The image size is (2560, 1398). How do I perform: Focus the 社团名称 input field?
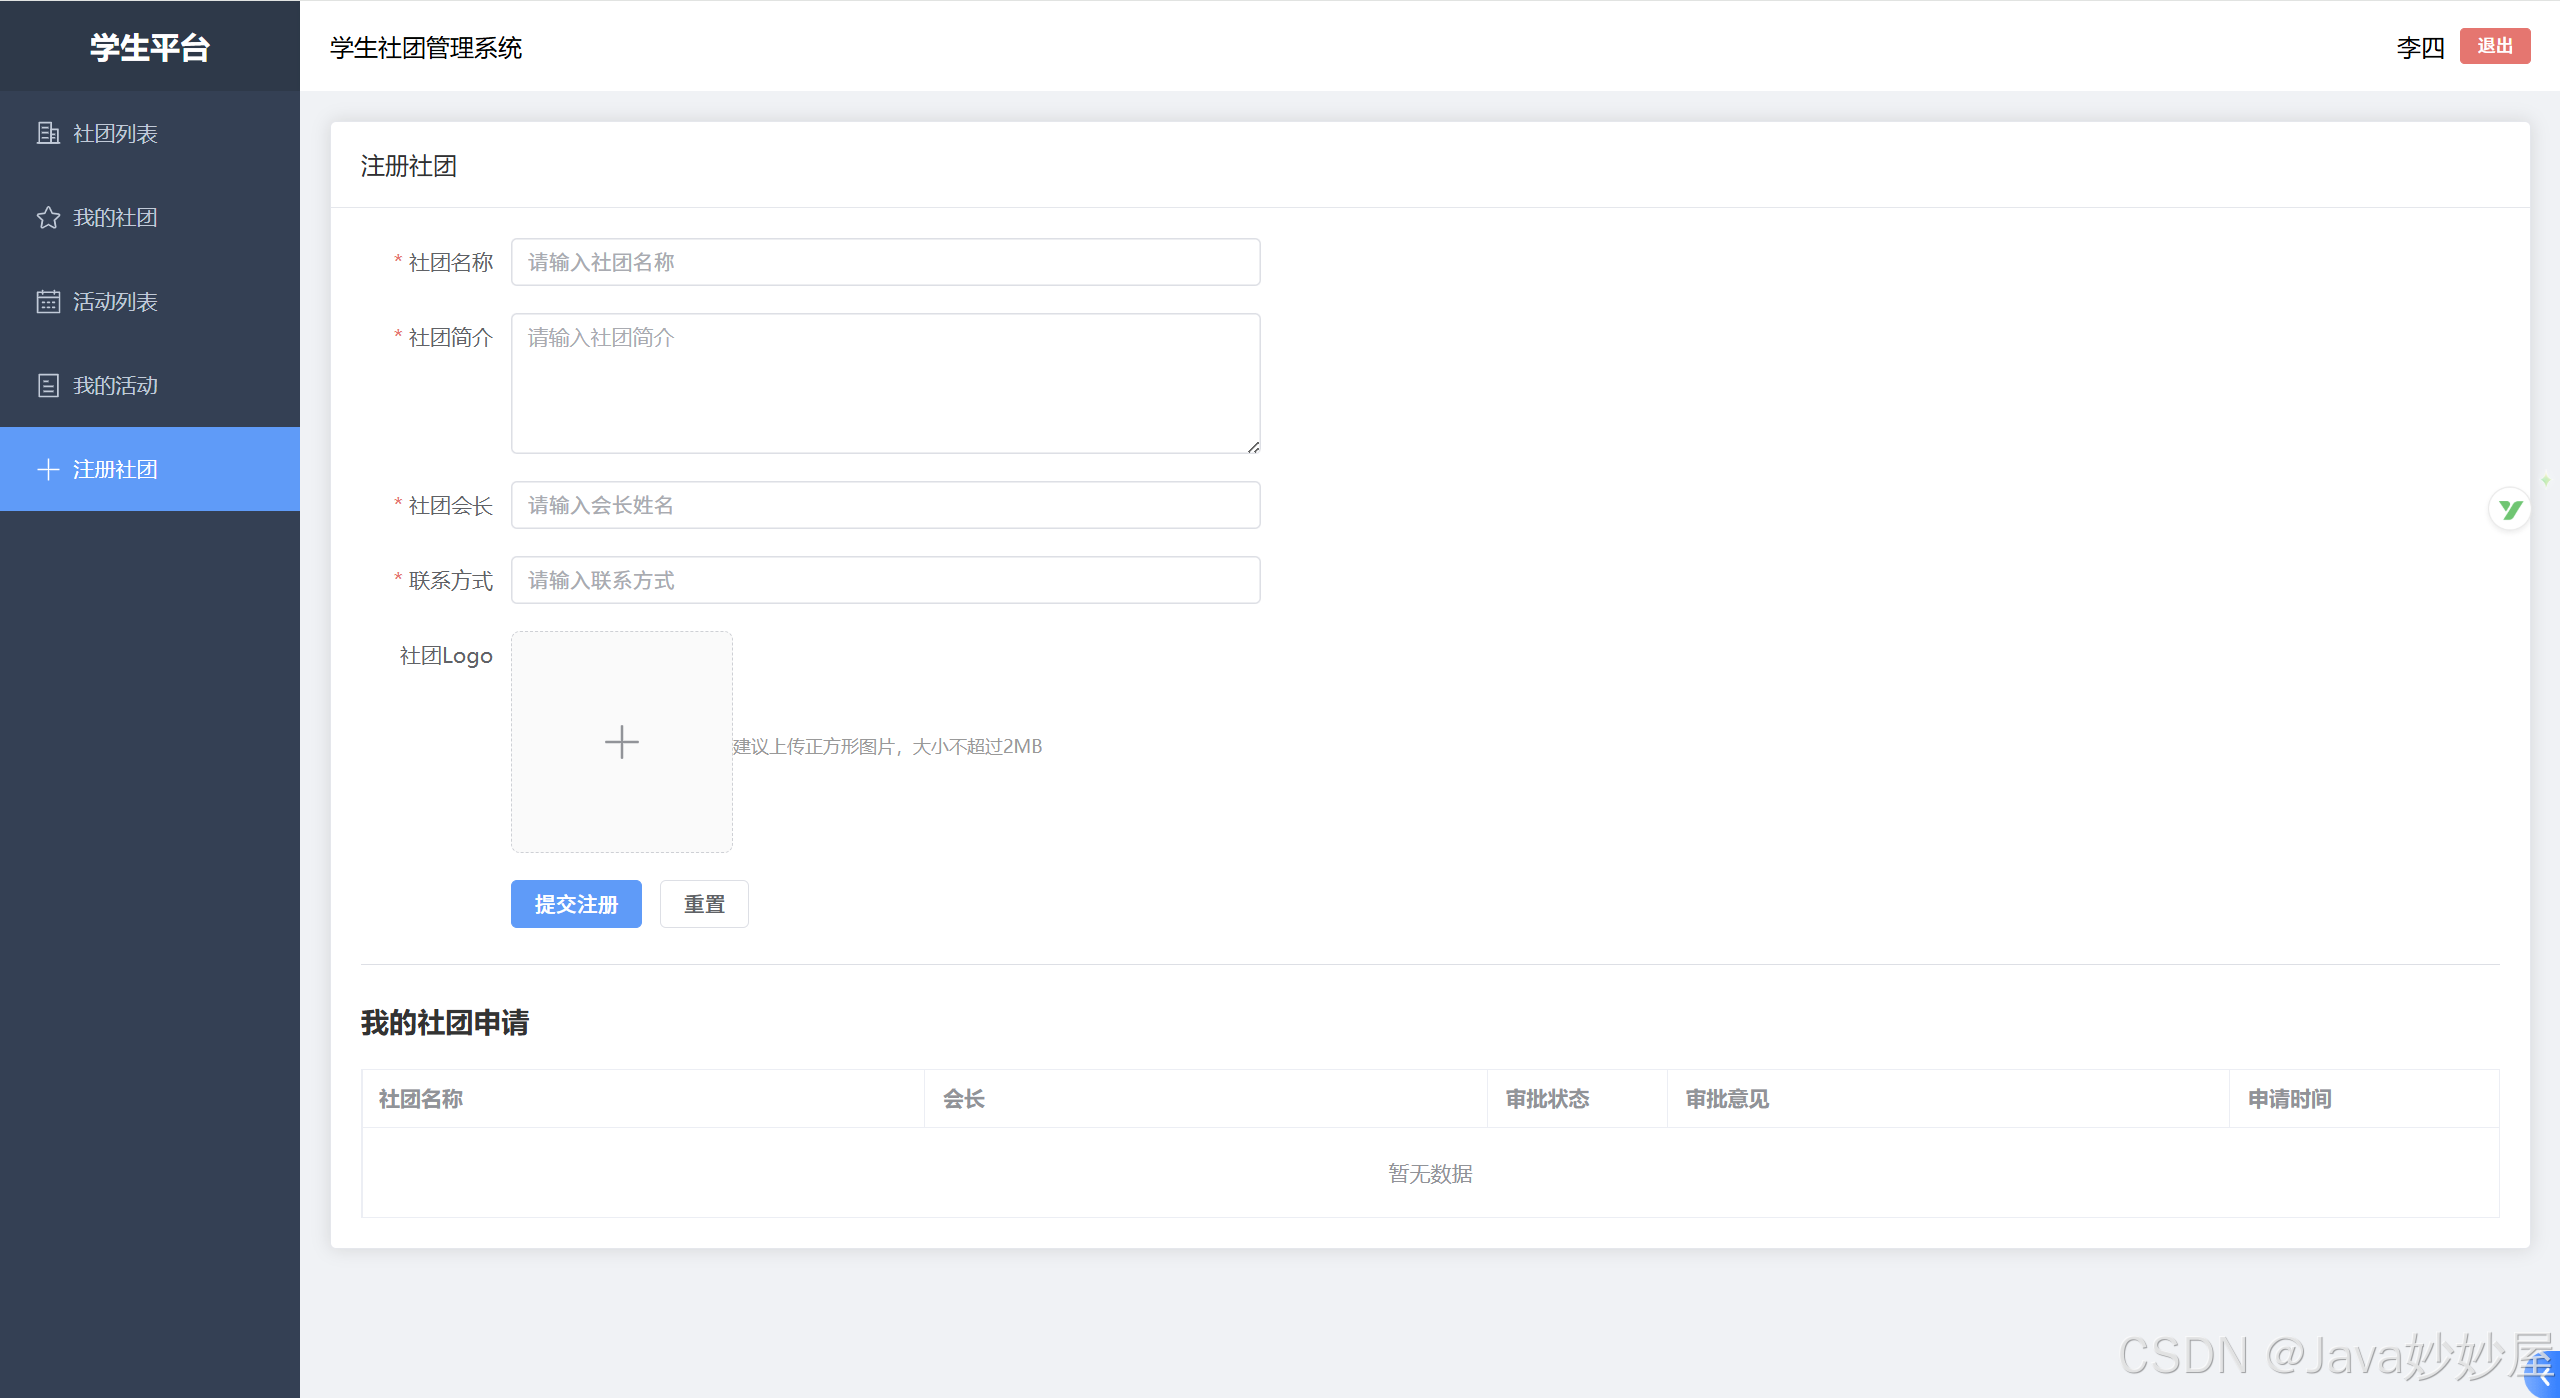(886, 262)
